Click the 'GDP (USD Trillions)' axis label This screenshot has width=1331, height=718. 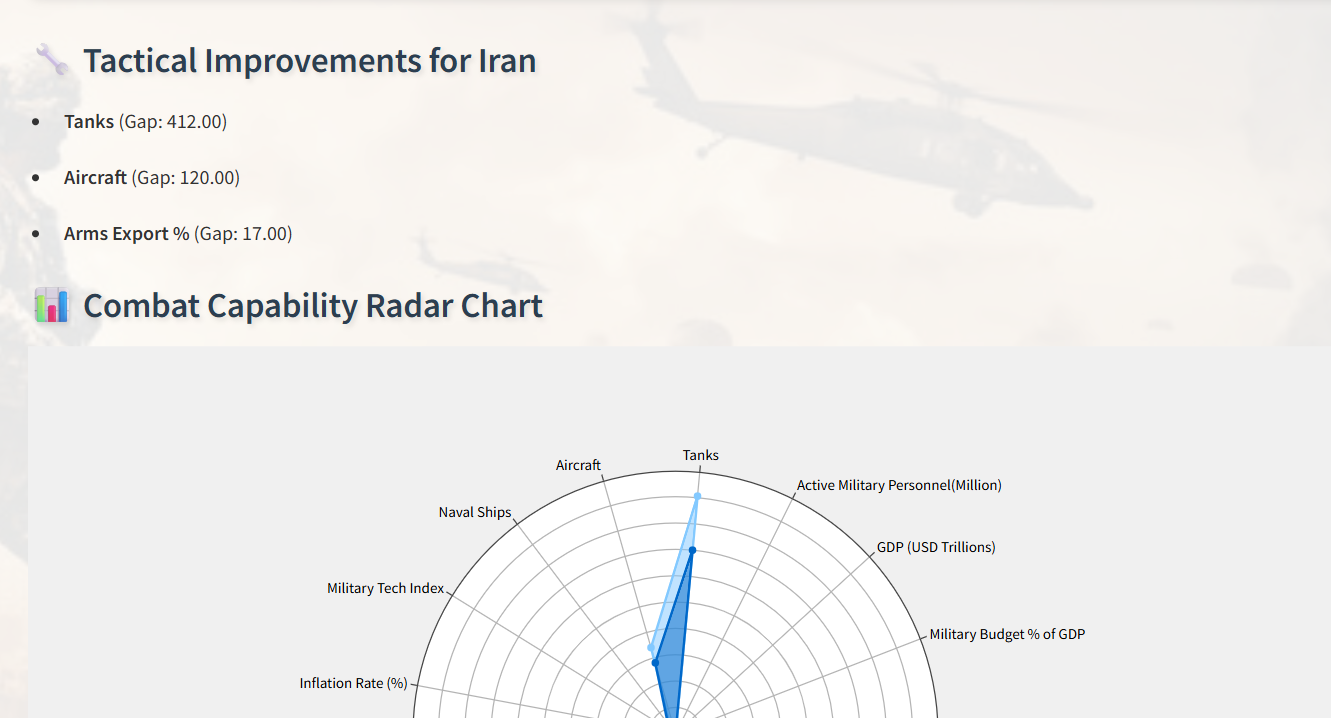pos(936,547)
